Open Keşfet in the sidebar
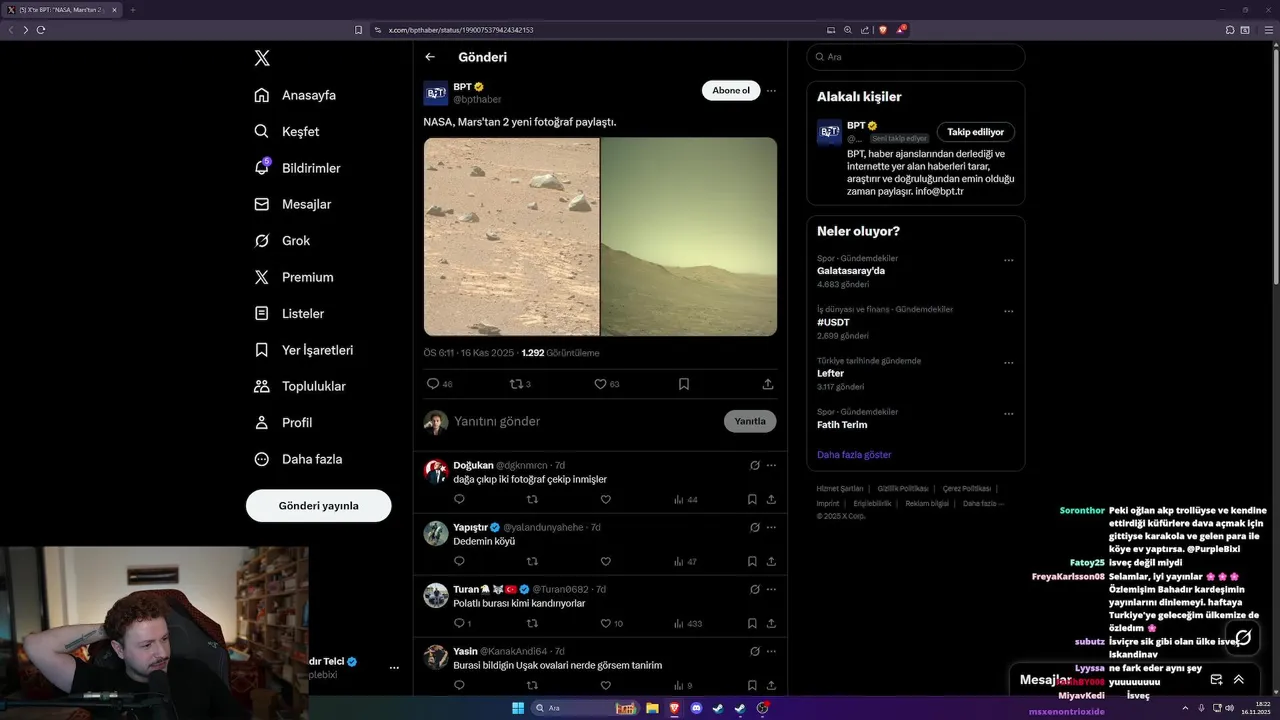This screenshot has width=1280, height=720. point(287,131)
